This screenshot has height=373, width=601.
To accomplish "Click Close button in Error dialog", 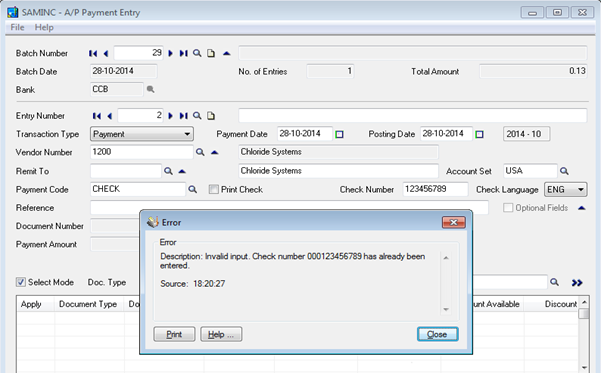I will (x=437, y=334).
